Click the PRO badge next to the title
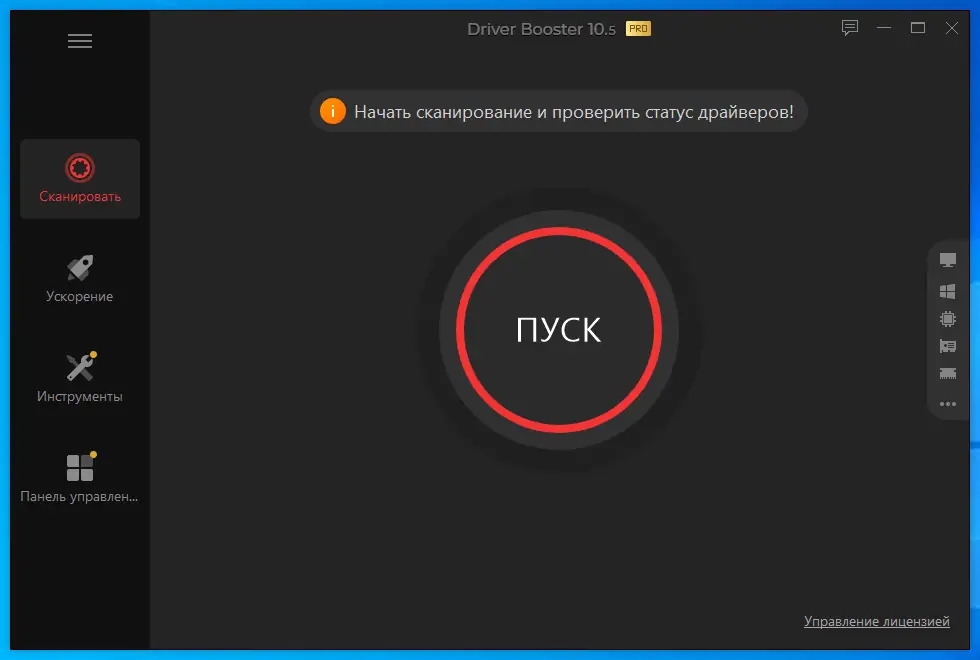This screenshot has height=660, width=980. pos(637,29)
